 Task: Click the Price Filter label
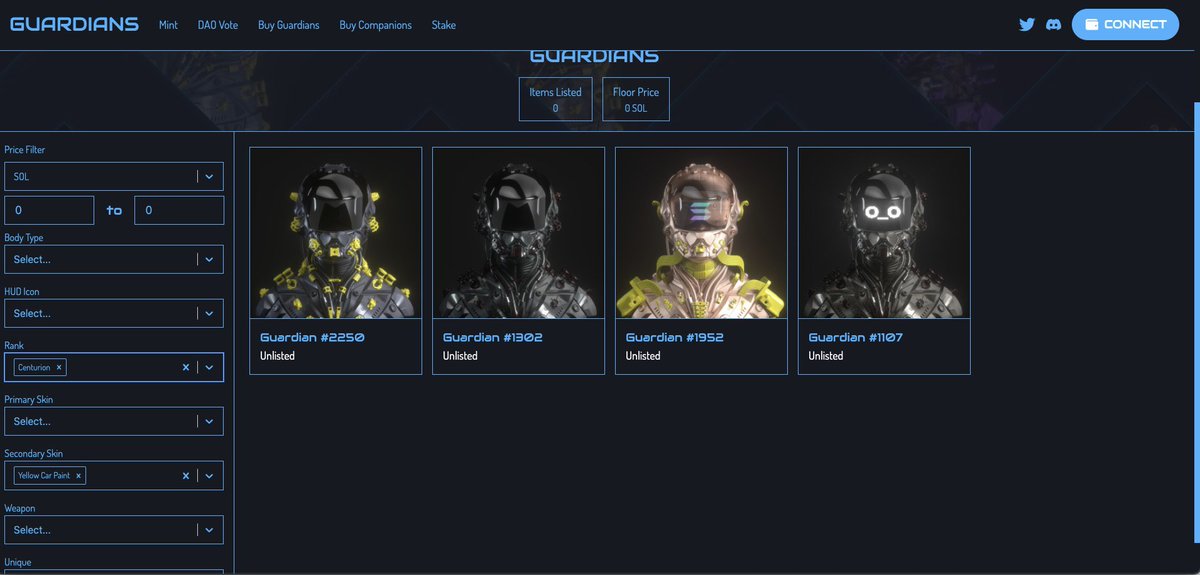point(25,150)
